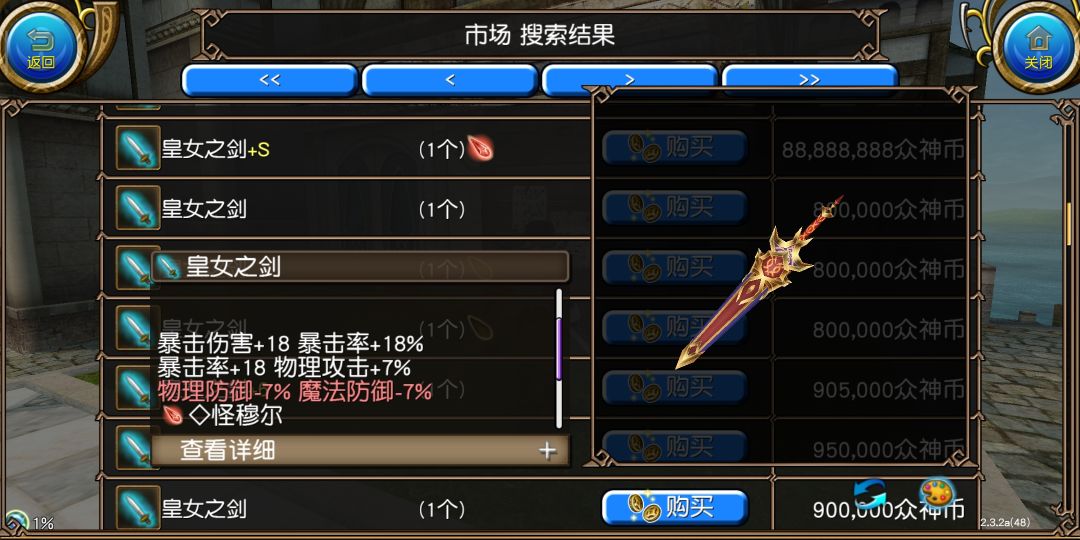Click 购买 button for 88,888,888 listing
This screenshot has height=540, width=1080.
(675, 147)
